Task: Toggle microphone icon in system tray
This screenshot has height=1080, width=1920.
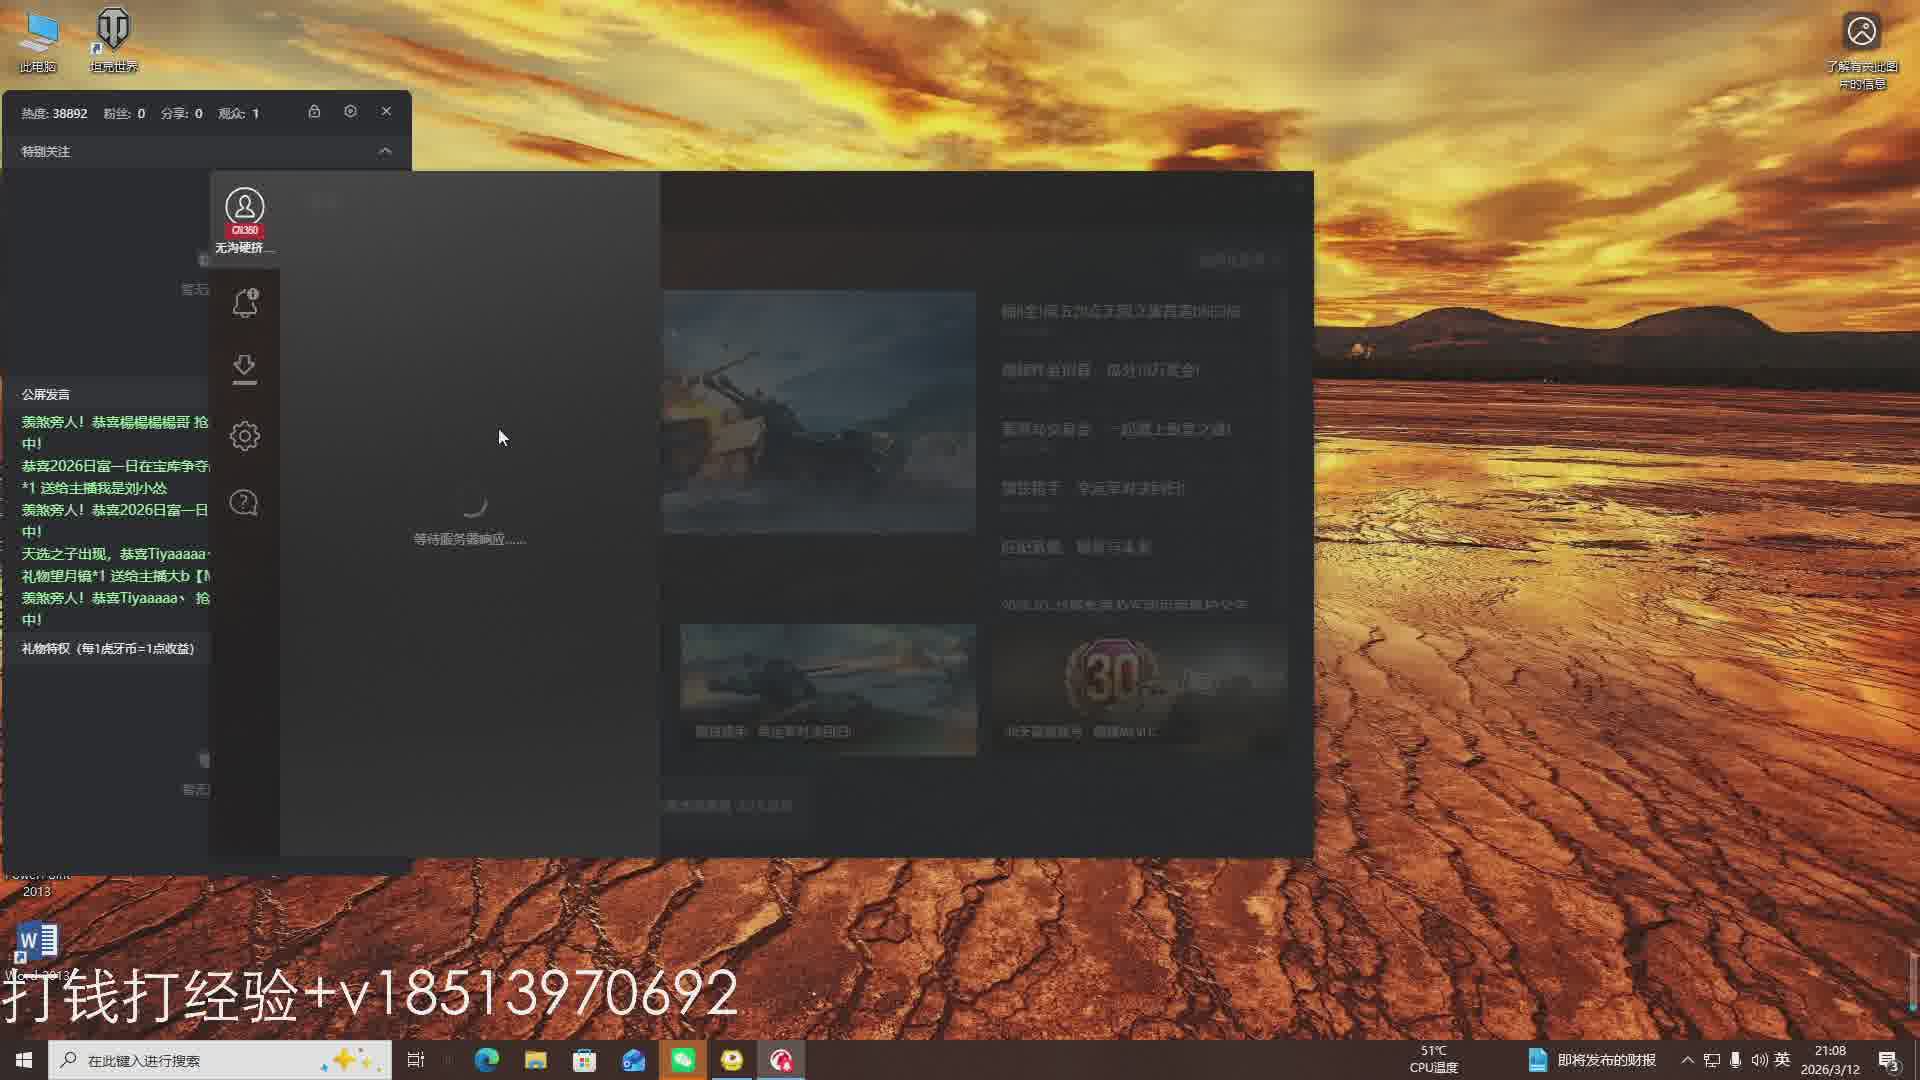Action: (1736, 1060)
